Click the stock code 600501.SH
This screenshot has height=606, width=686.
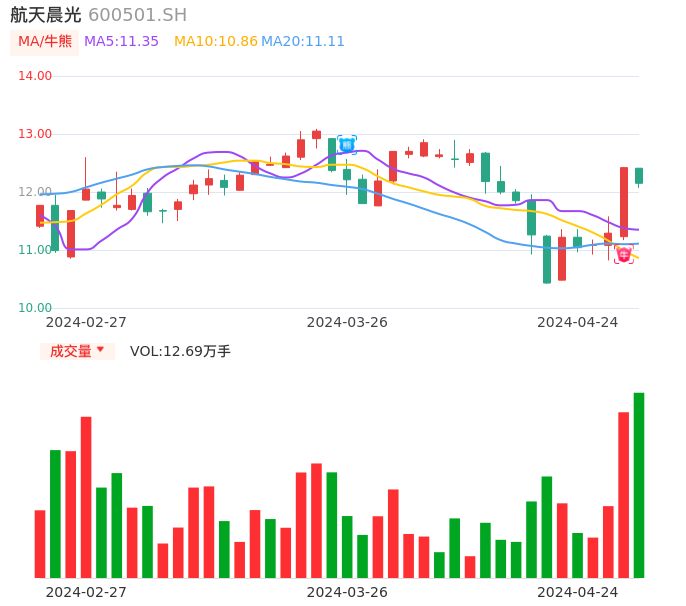coord(137,15)
